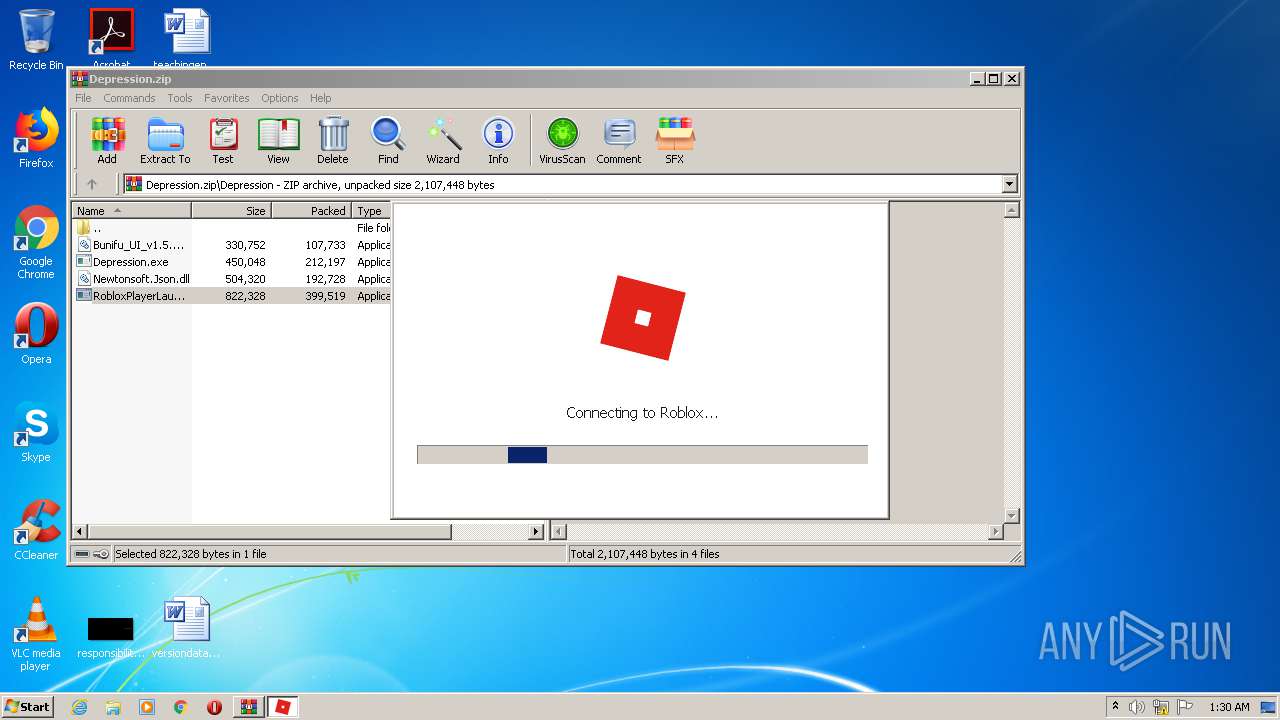The width and height of the screenshot is (1280, 720).
Task: Click the Find magnifier icon
Action: (x=388, y=140)
